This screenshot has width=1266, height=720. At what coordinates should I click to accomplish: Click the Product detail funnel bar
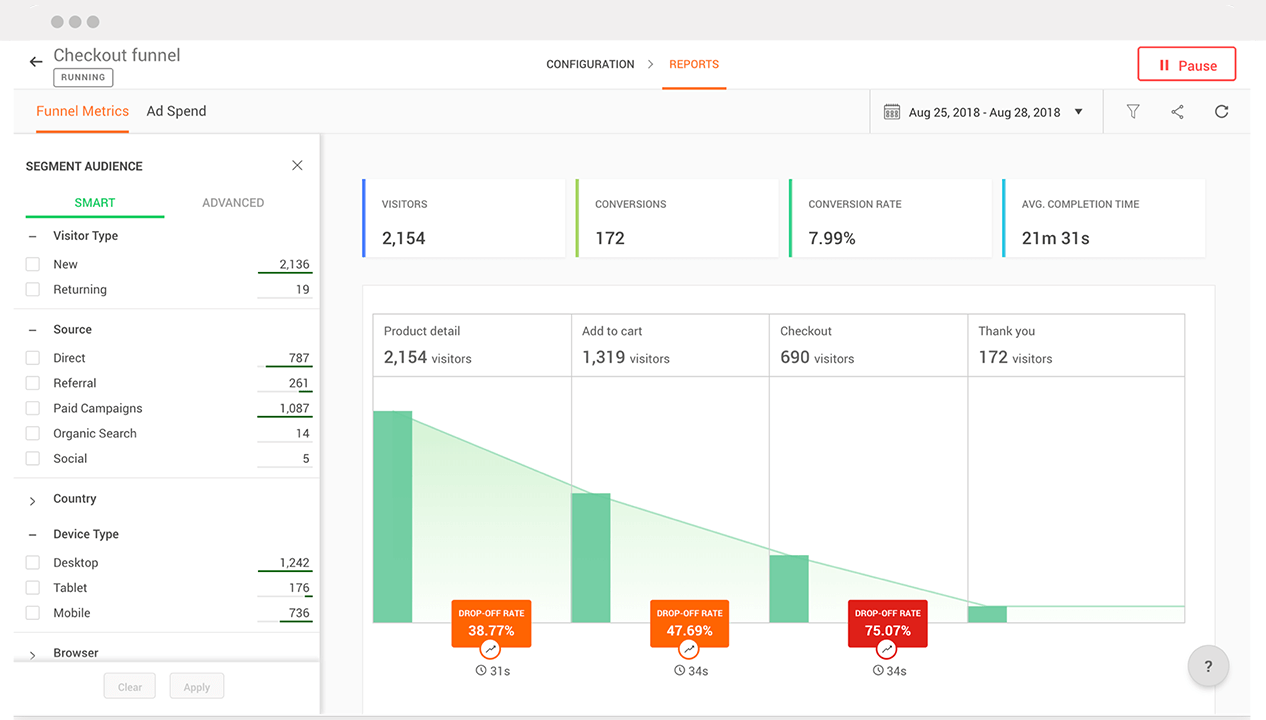coord(393,517)
